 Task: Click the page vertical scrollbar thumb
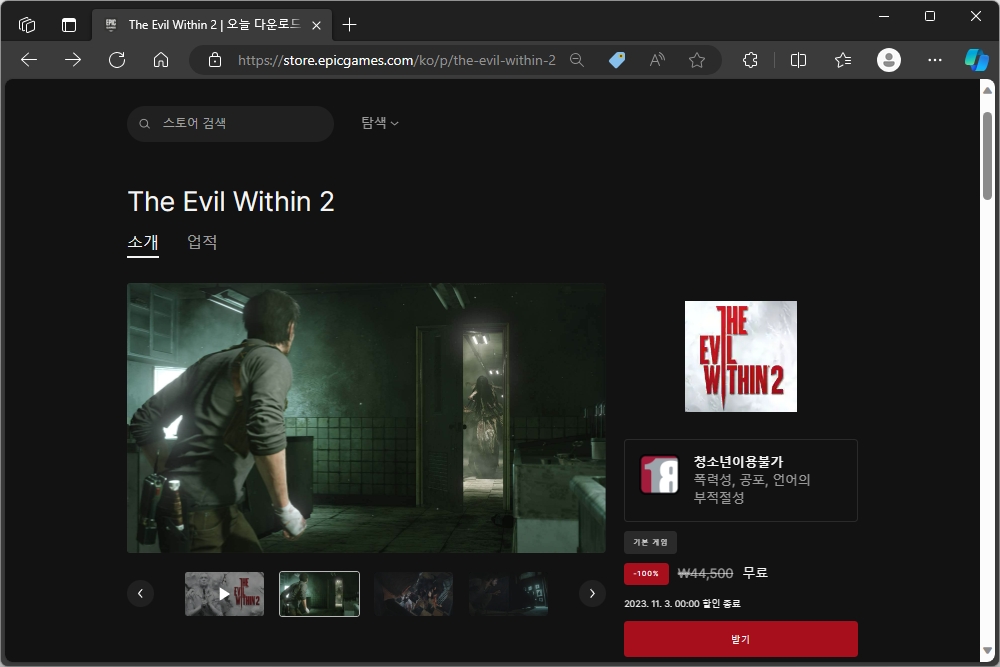[x=987, y=156]
